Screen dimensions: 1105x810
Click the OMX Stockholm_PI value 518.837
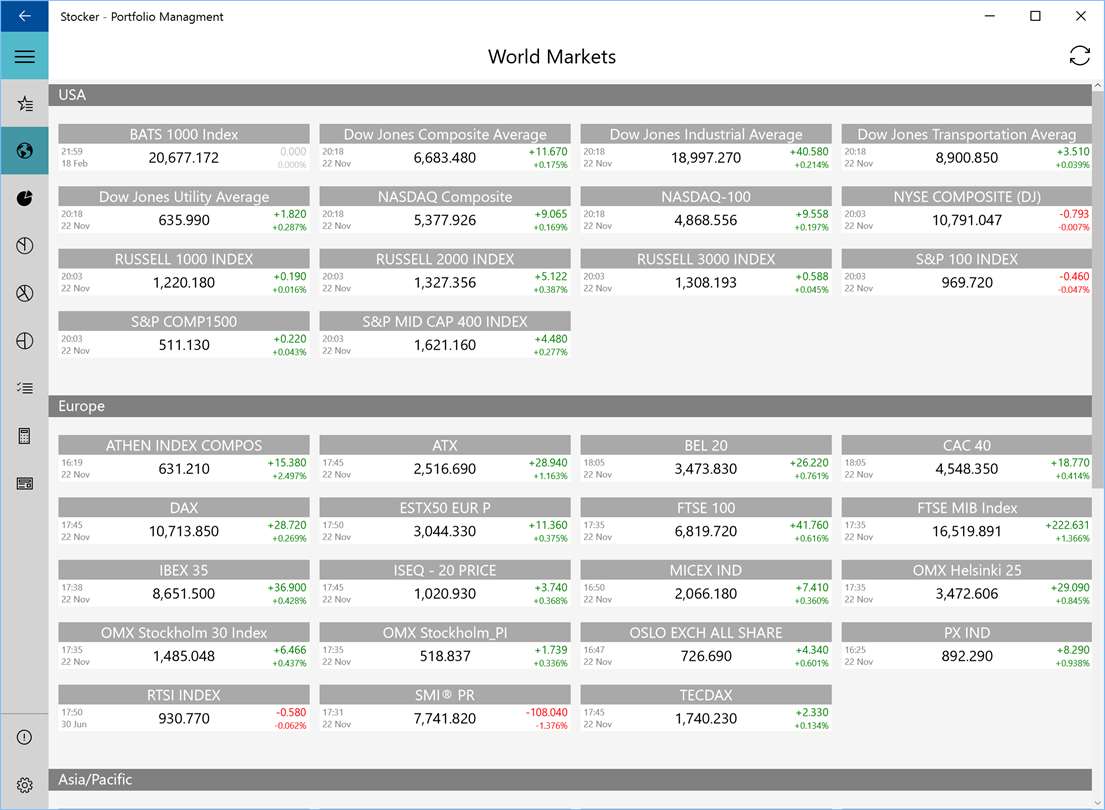pos(445,656)
